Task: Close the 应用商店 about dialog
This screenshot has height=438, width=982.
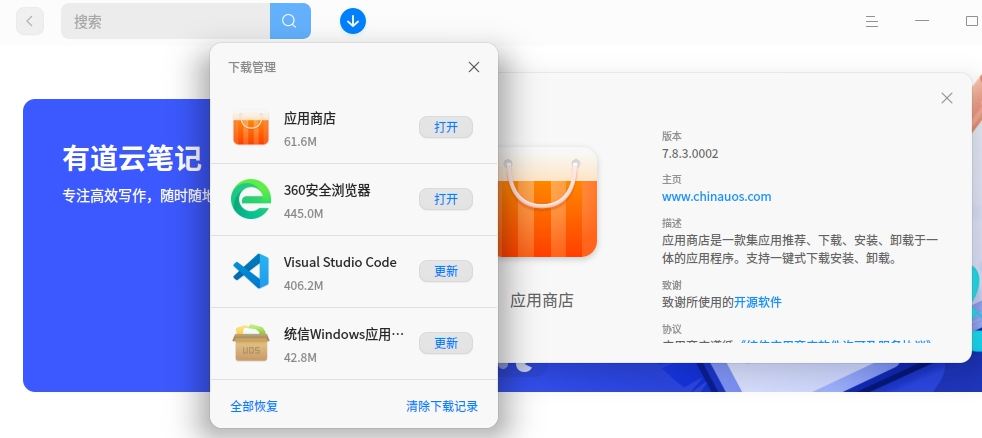Action: (x=946, y=98)
